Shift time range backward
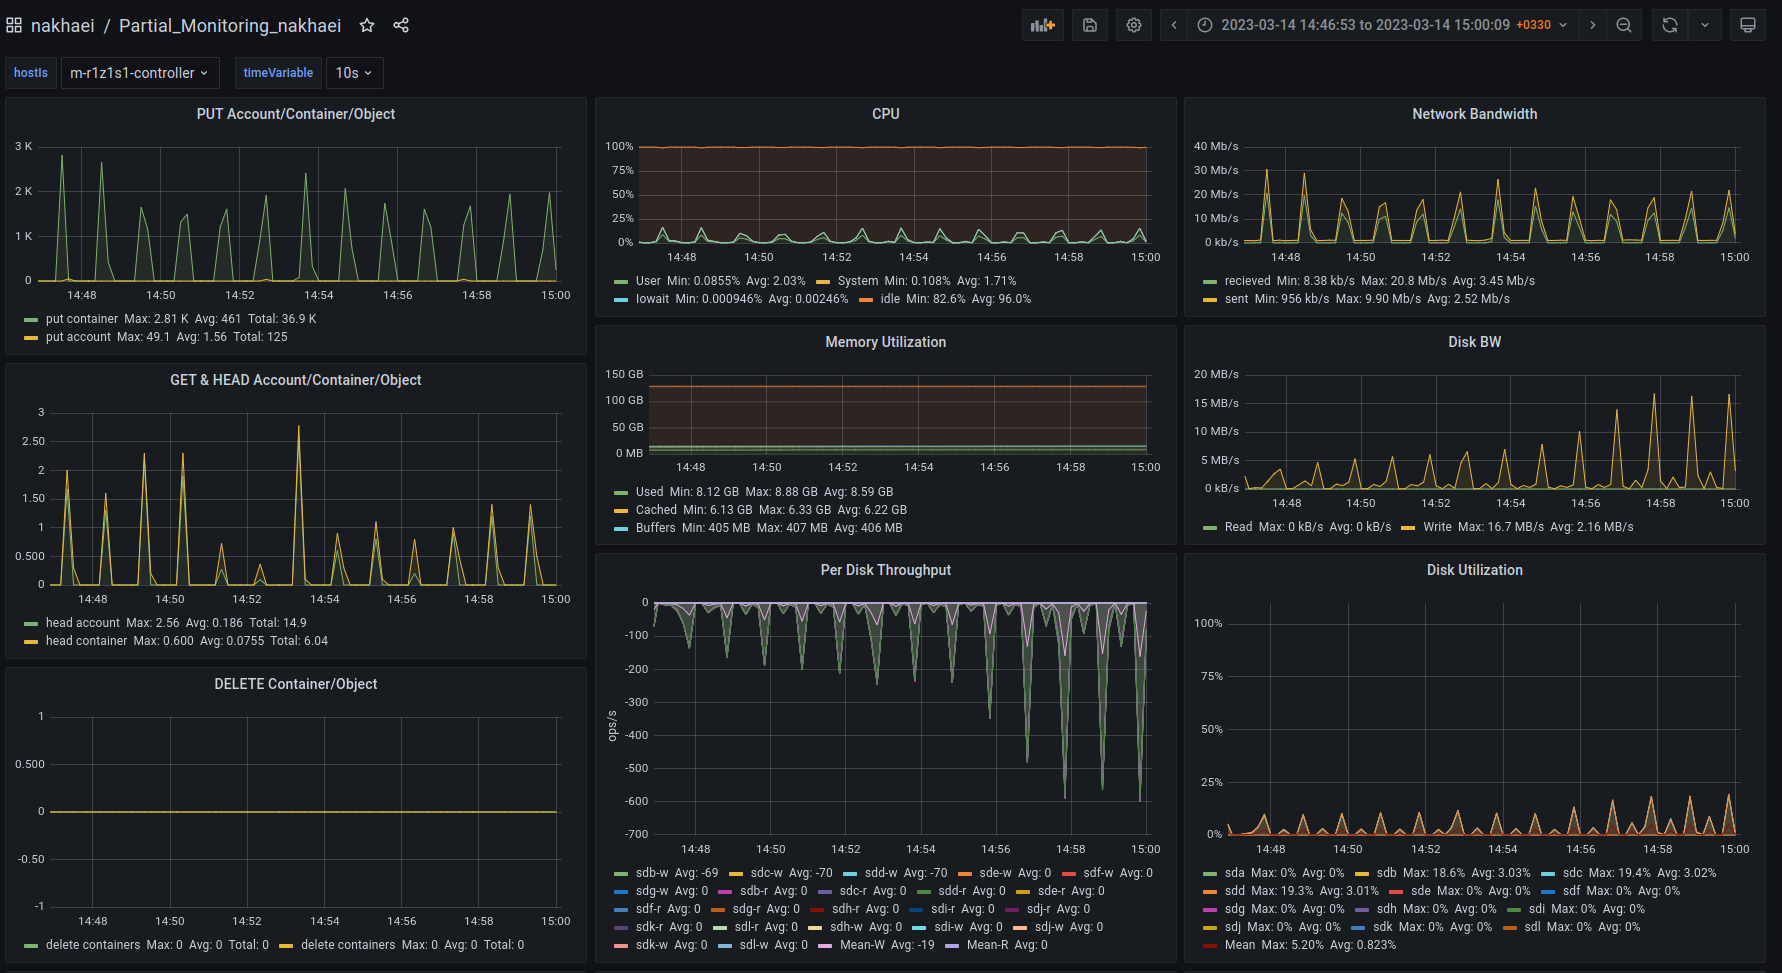1782x973 pixels. click(x=1174, y=25)
